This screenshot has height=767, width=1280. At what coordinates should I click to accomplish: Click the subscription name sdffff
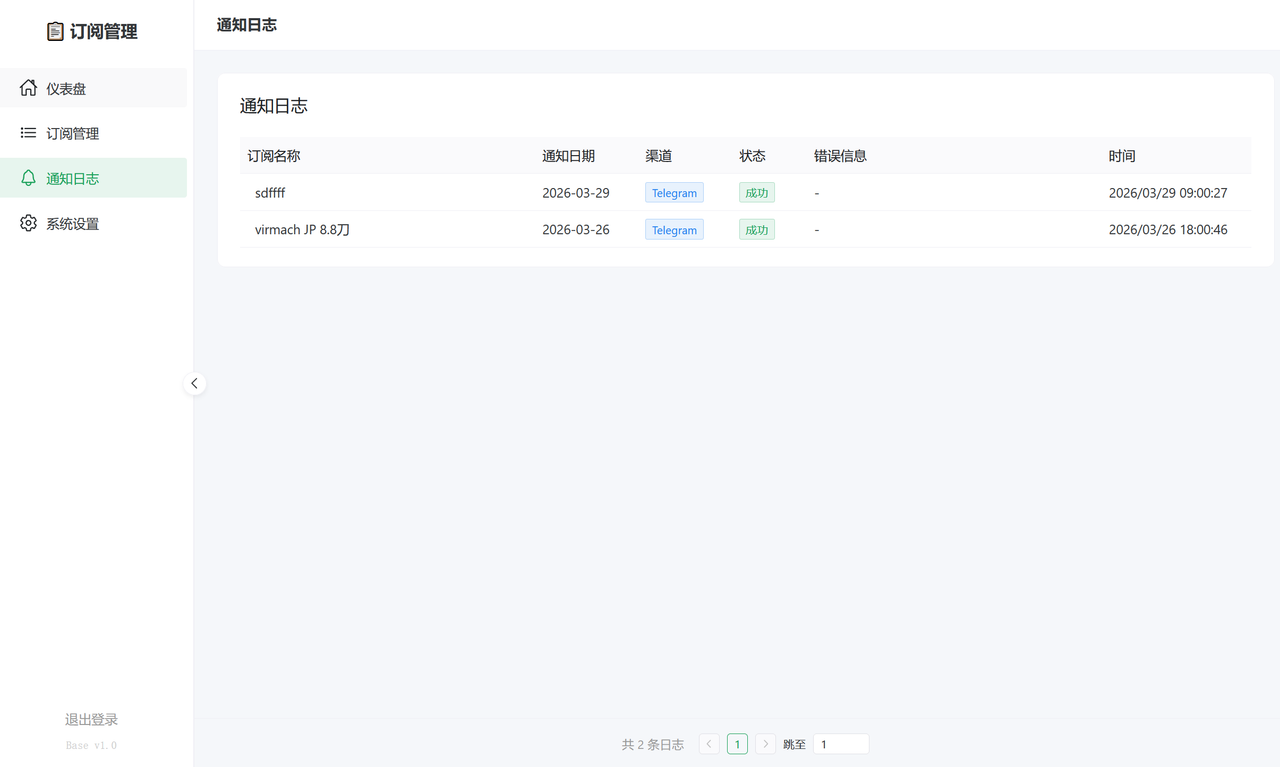point(270,193)
